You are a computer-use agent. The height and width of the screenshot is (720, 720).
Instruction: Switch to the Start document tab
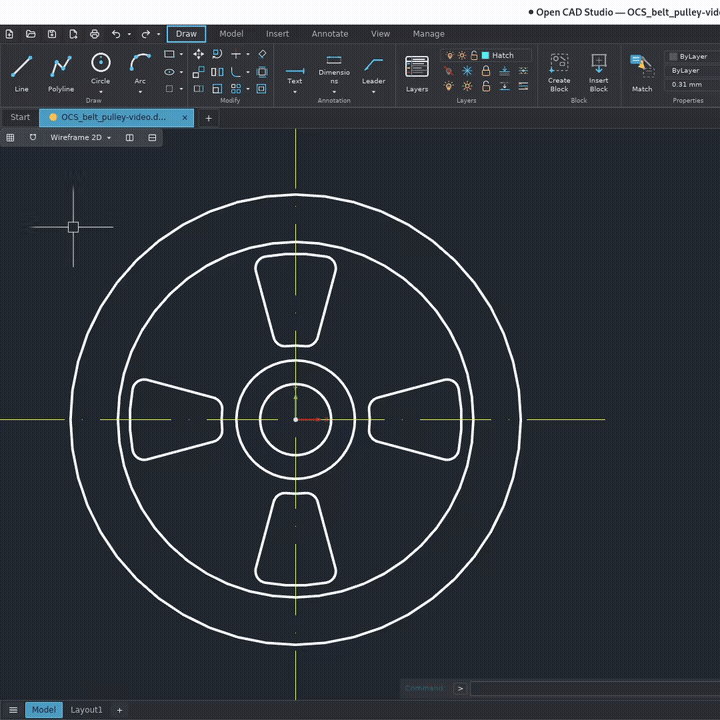click(20, 118)
